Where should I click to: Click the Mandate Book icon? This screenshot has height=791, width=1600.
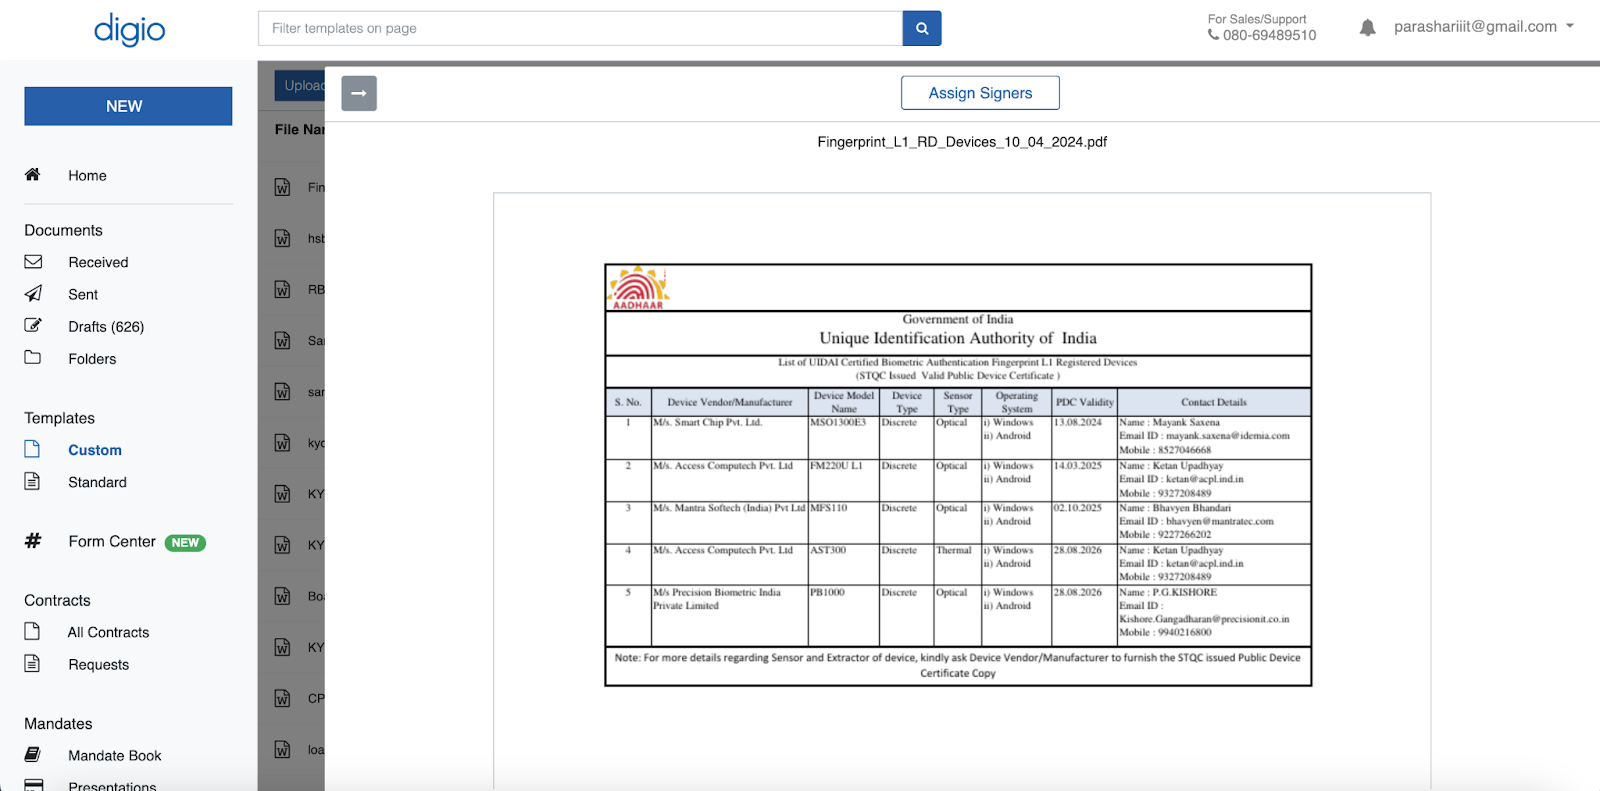click(33, 755)
